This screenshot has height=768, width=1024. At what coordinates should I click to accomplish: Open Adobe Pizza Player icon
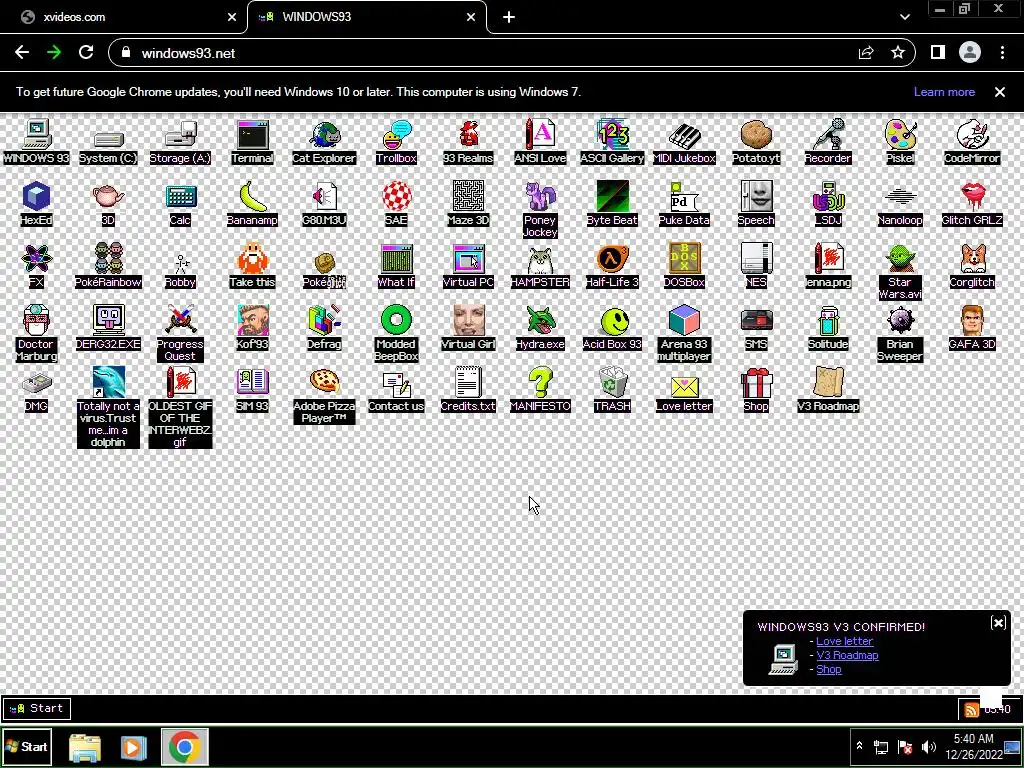(324, 395)
